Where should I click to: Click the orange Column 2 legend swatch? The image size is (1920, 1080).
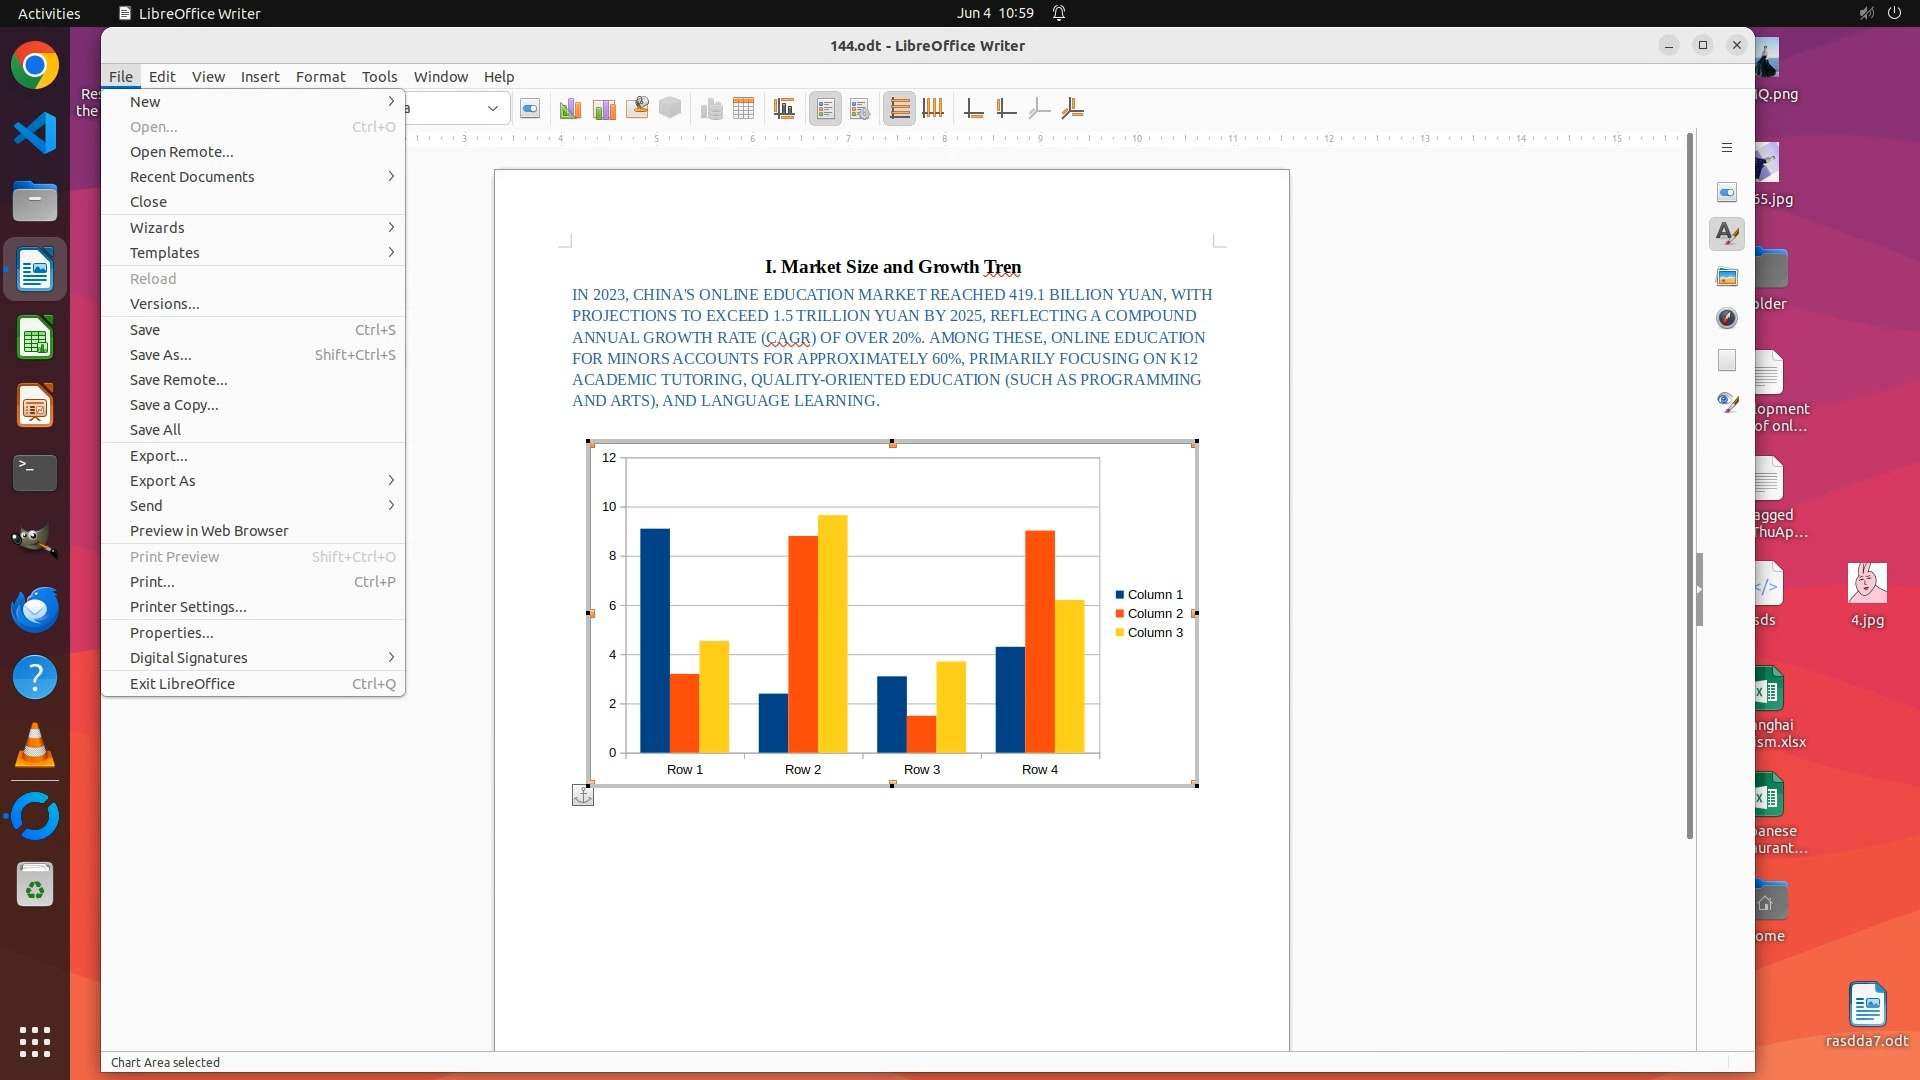tap(1120, 614)
